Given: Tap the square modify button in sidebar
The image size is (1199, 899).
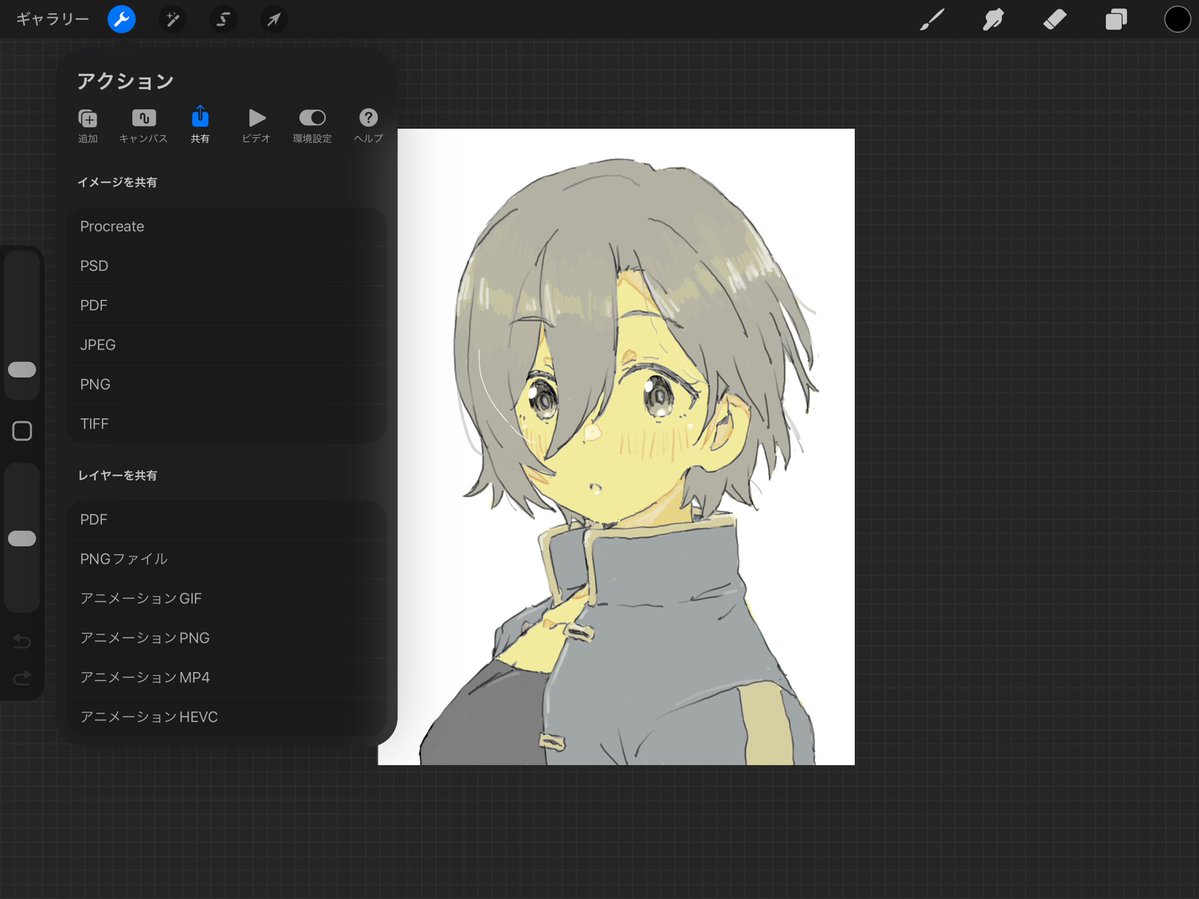Looking at the screenshot, I should pyautogui.click(x=22, y=431).
